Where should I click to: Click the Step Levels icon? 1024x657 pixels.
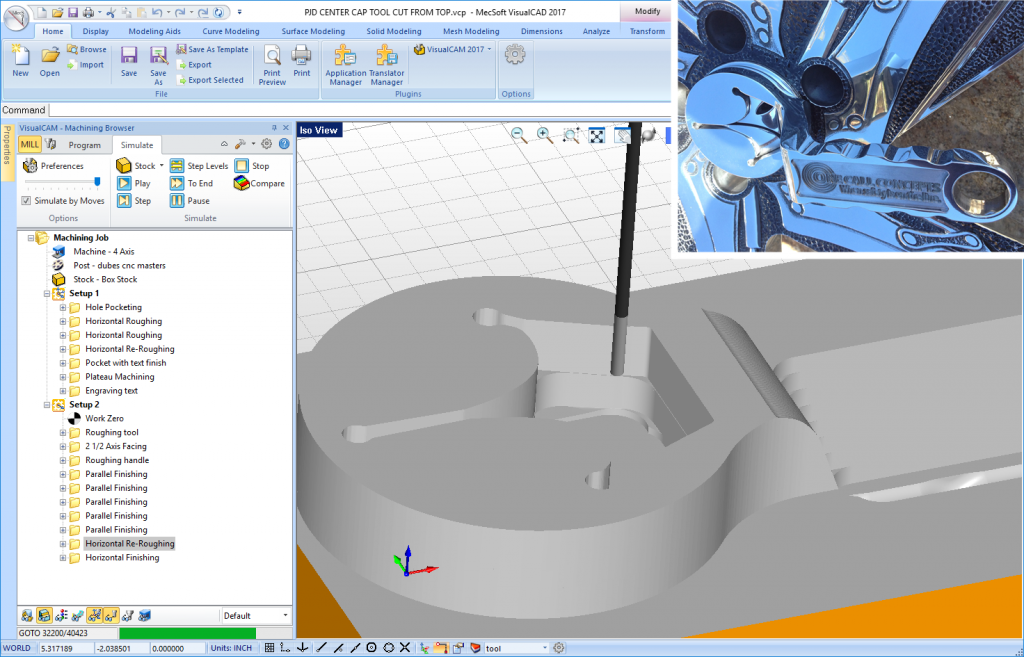pos(177,166)
